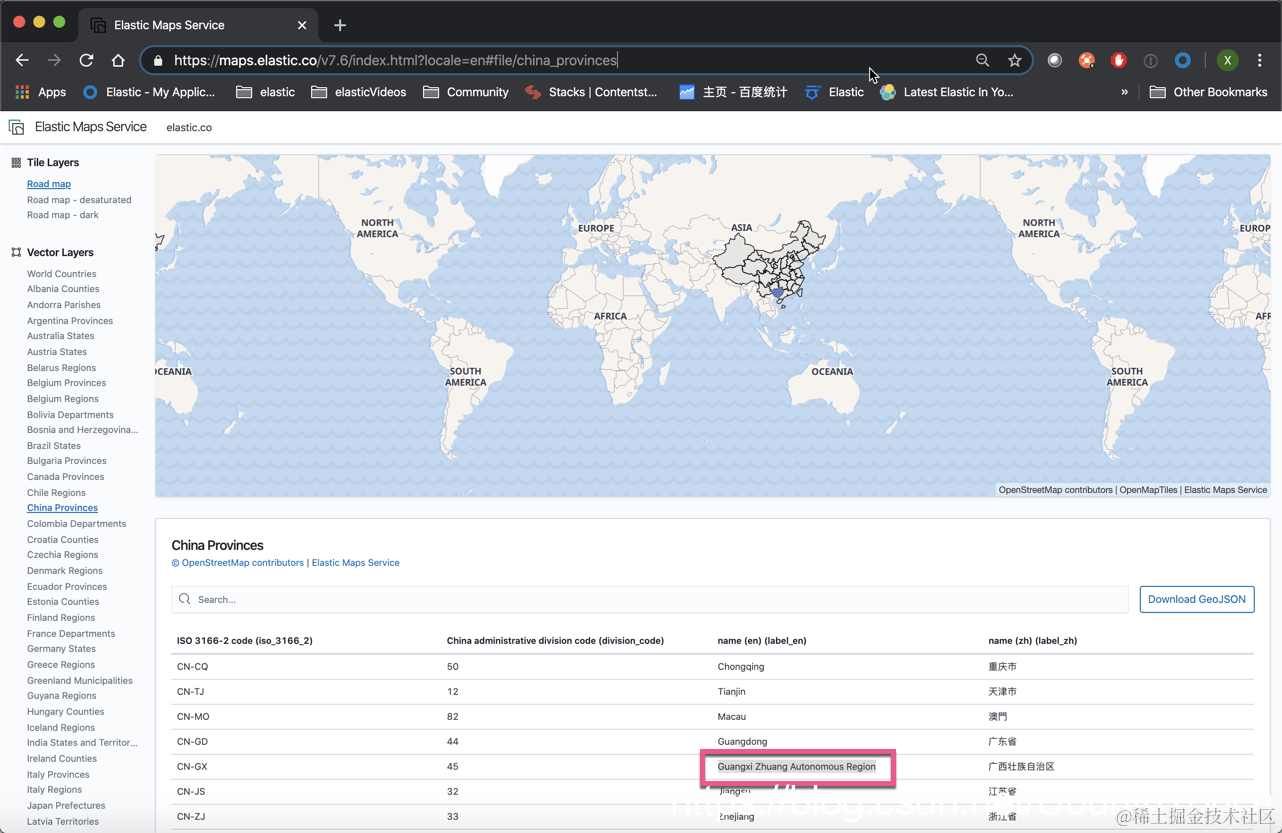The height and width of the screenshot is (833, 1282).
Task: Select the 广东省 table cell
Action: (1003, 742)
